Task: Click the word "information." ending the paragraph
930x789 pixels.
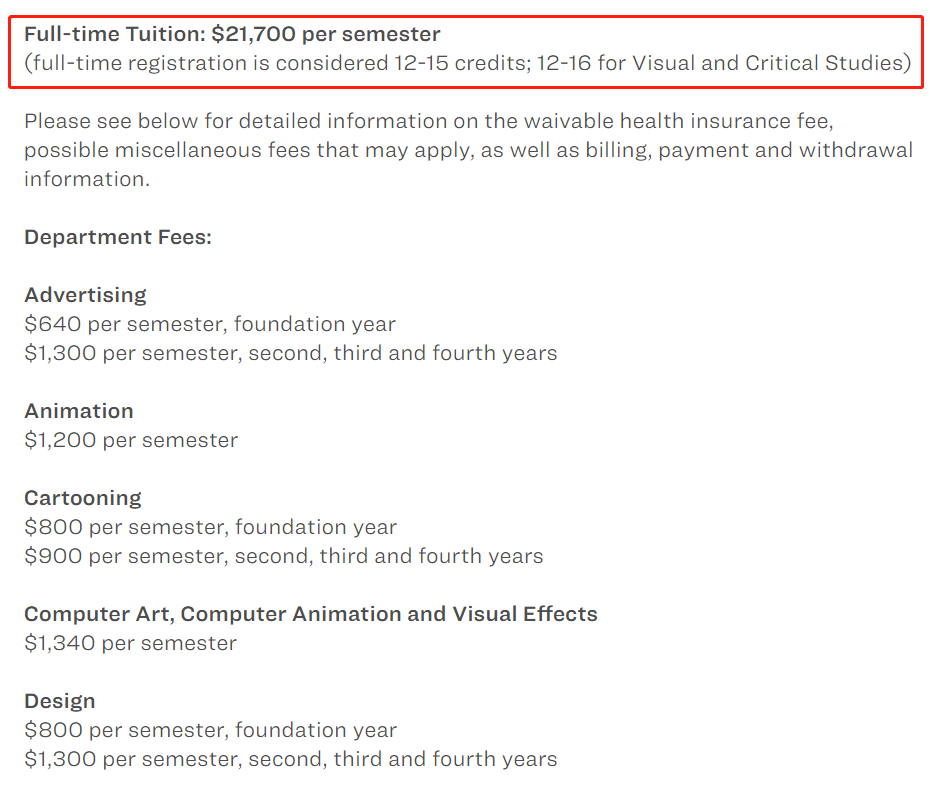Action: point(86,179)
